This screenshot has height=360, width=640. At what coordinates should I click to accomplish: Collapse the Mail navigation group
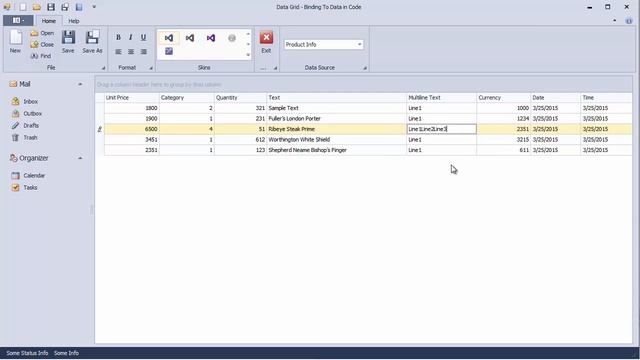pyautogui.click(x=80, y=84)
